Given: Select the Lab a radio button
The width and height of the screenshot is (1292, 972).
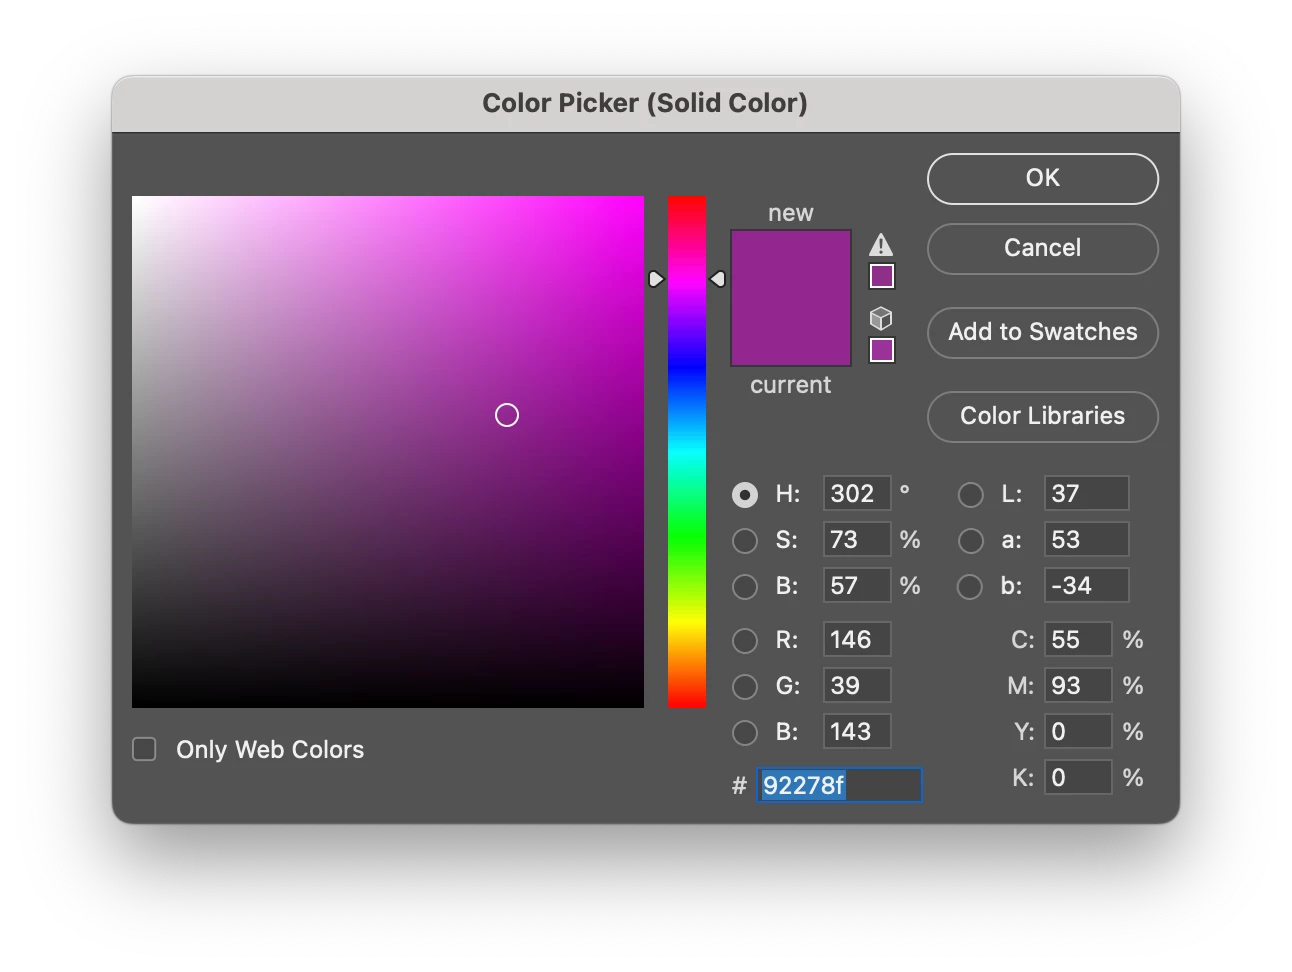Looking at the screenshot, I should (x=971, y=541).
